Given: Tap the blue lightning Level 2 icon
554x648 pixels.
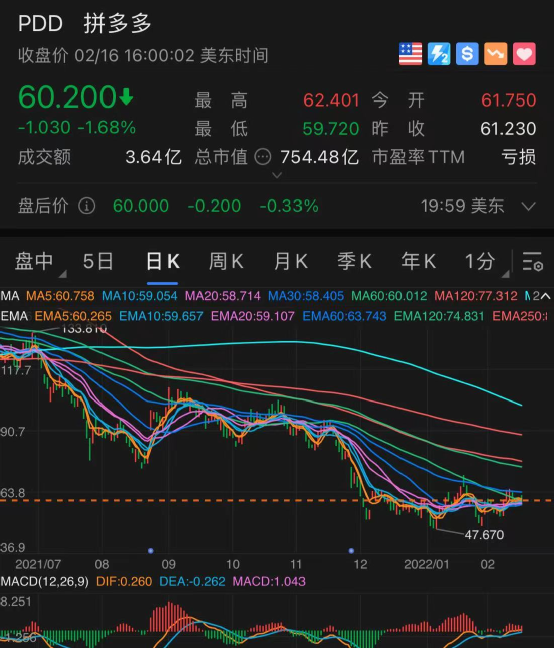Looking at the screenshot, I should (439, 54).
